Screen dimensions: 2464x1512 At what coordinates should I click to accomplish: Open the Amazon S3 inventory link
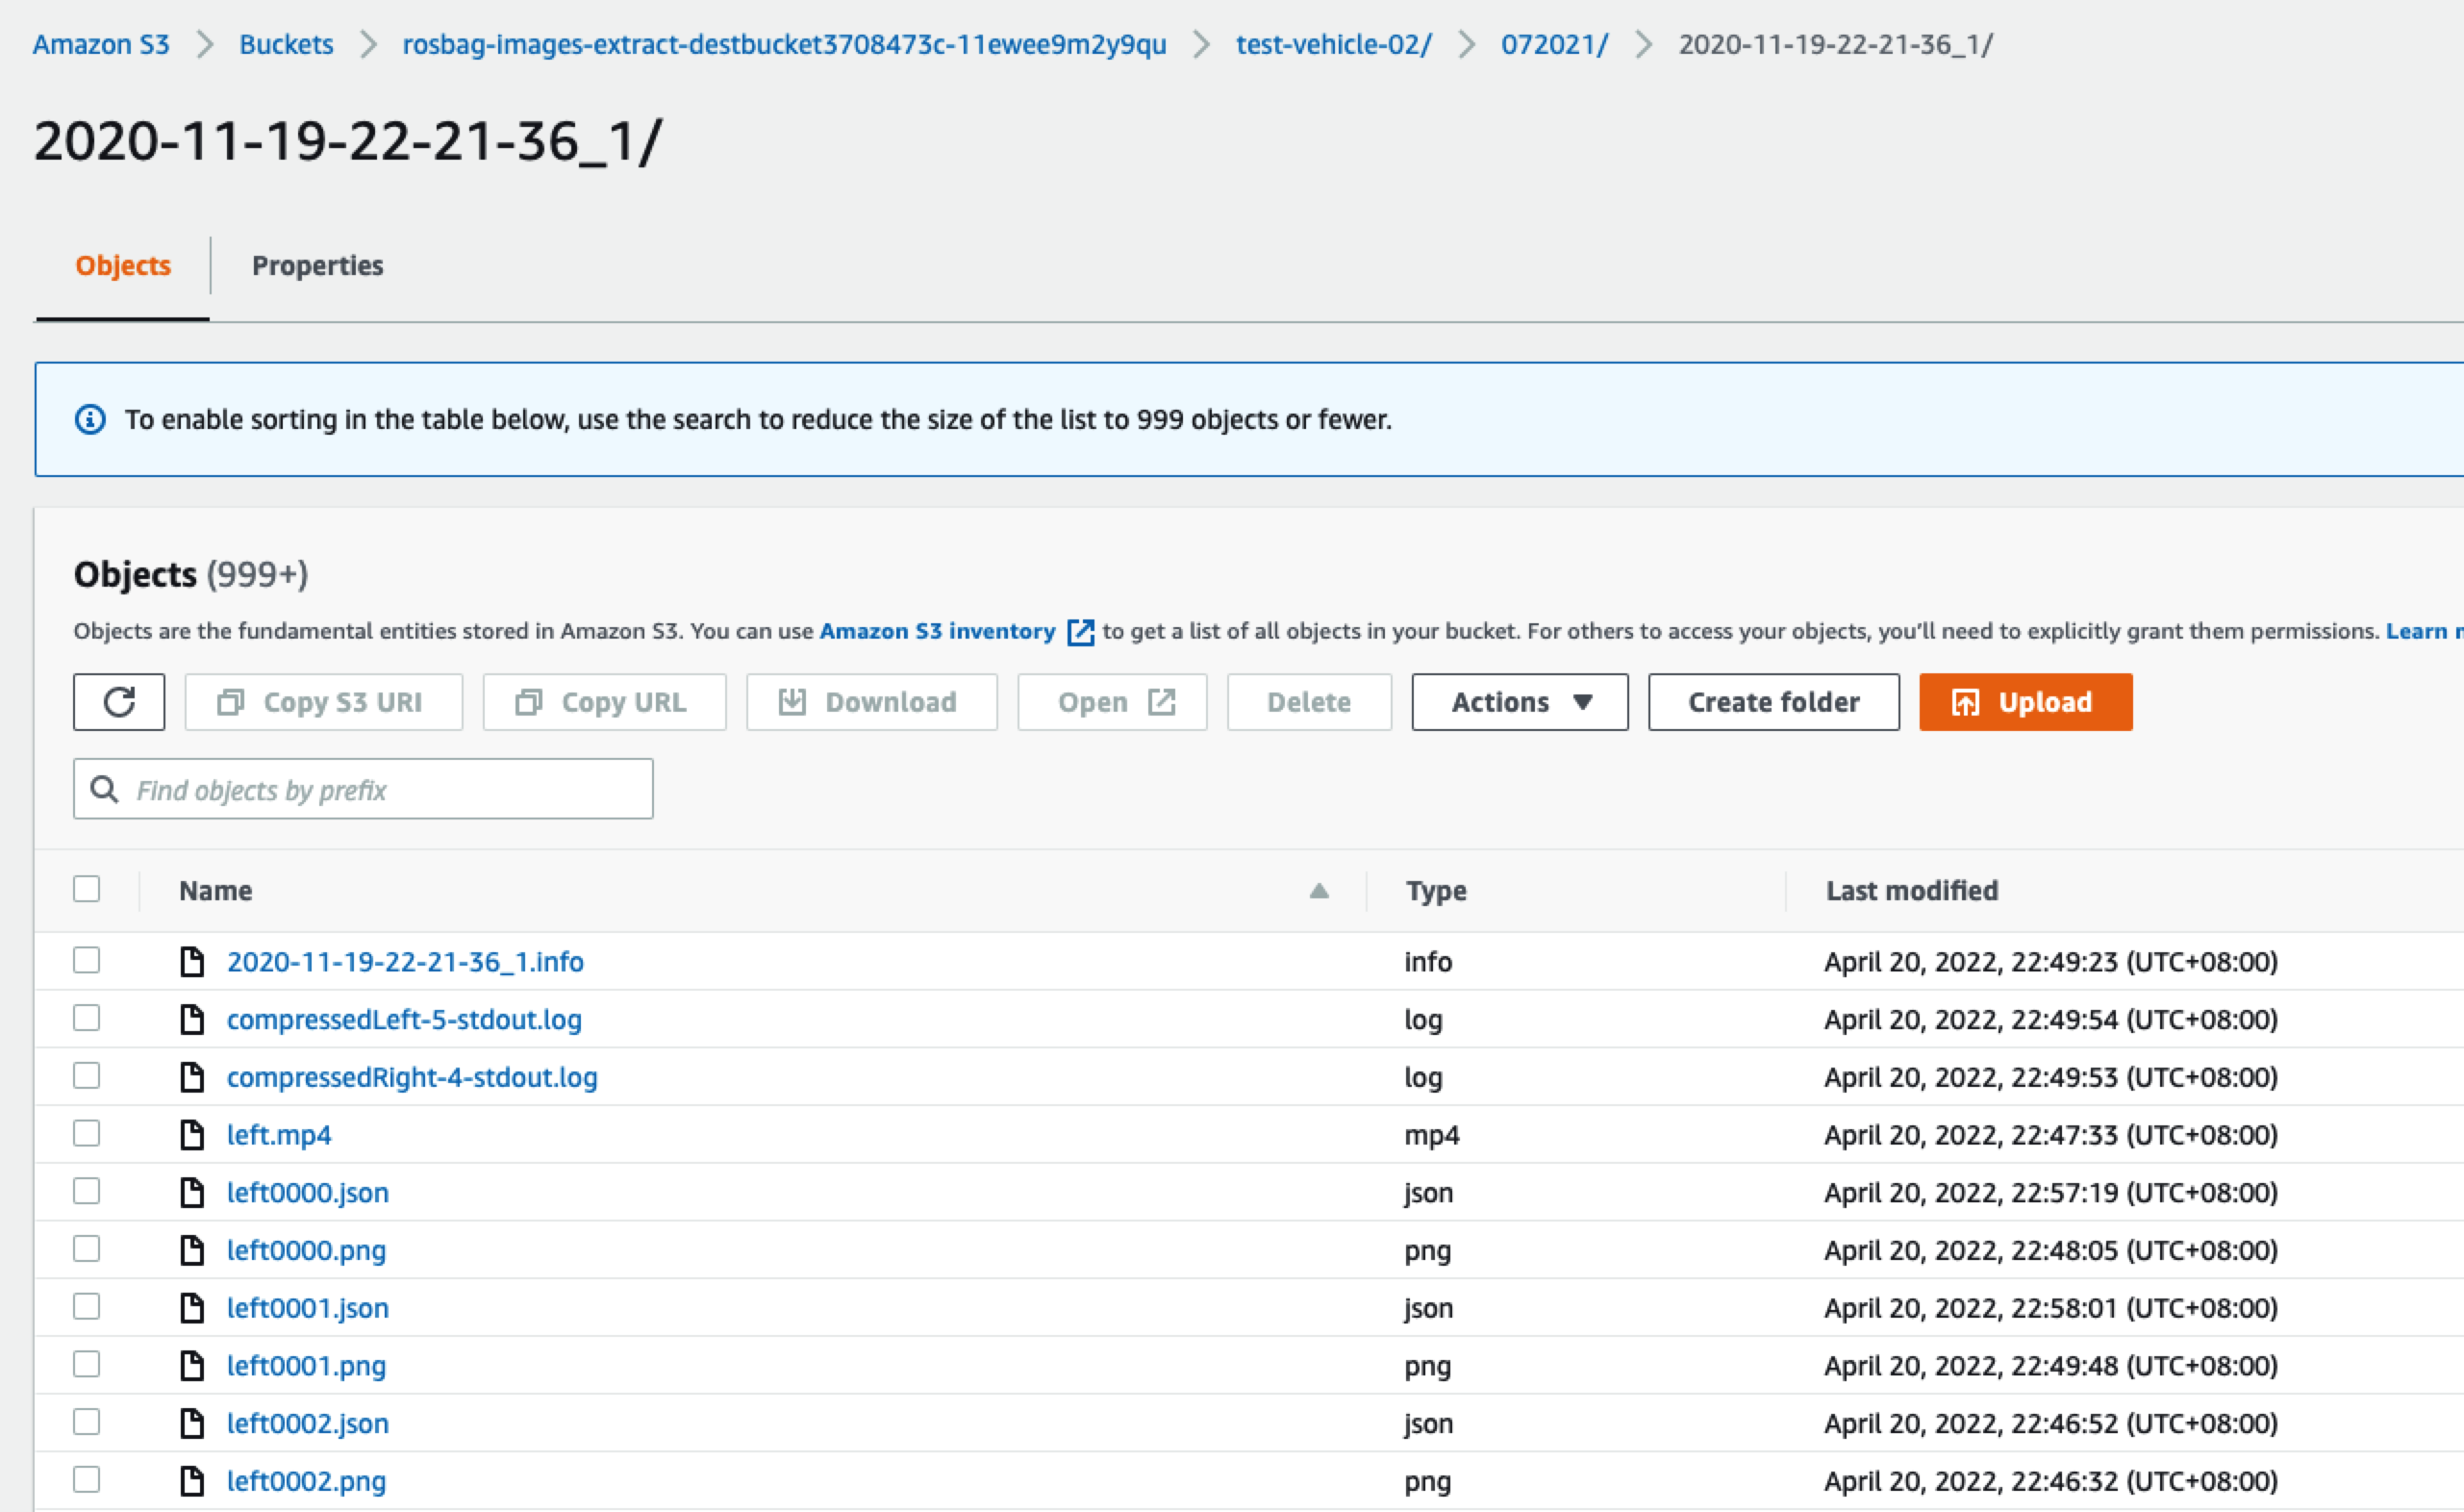(937, 631)
